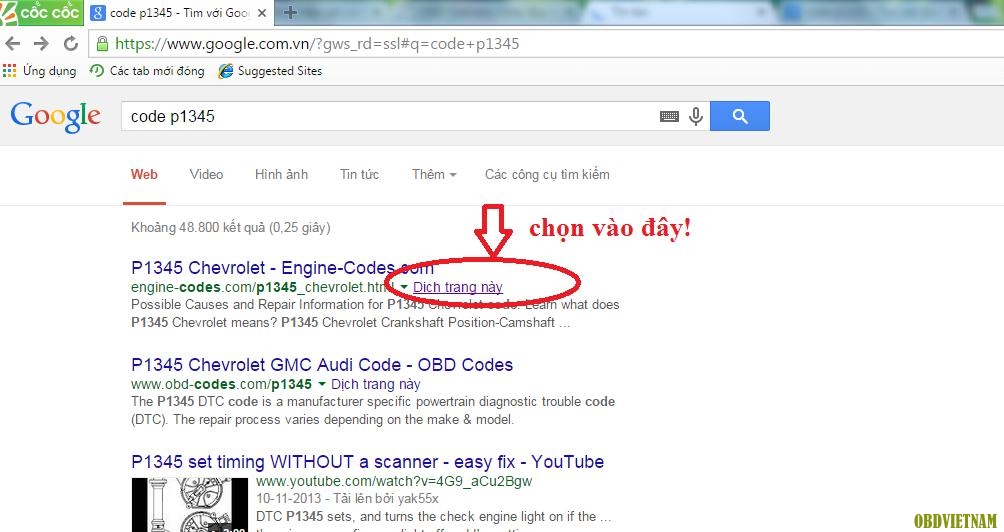Viewport: 1004px width, 532px height.
Task: Switch to the Hình ảnh results tab
Action: pos(281,174)
